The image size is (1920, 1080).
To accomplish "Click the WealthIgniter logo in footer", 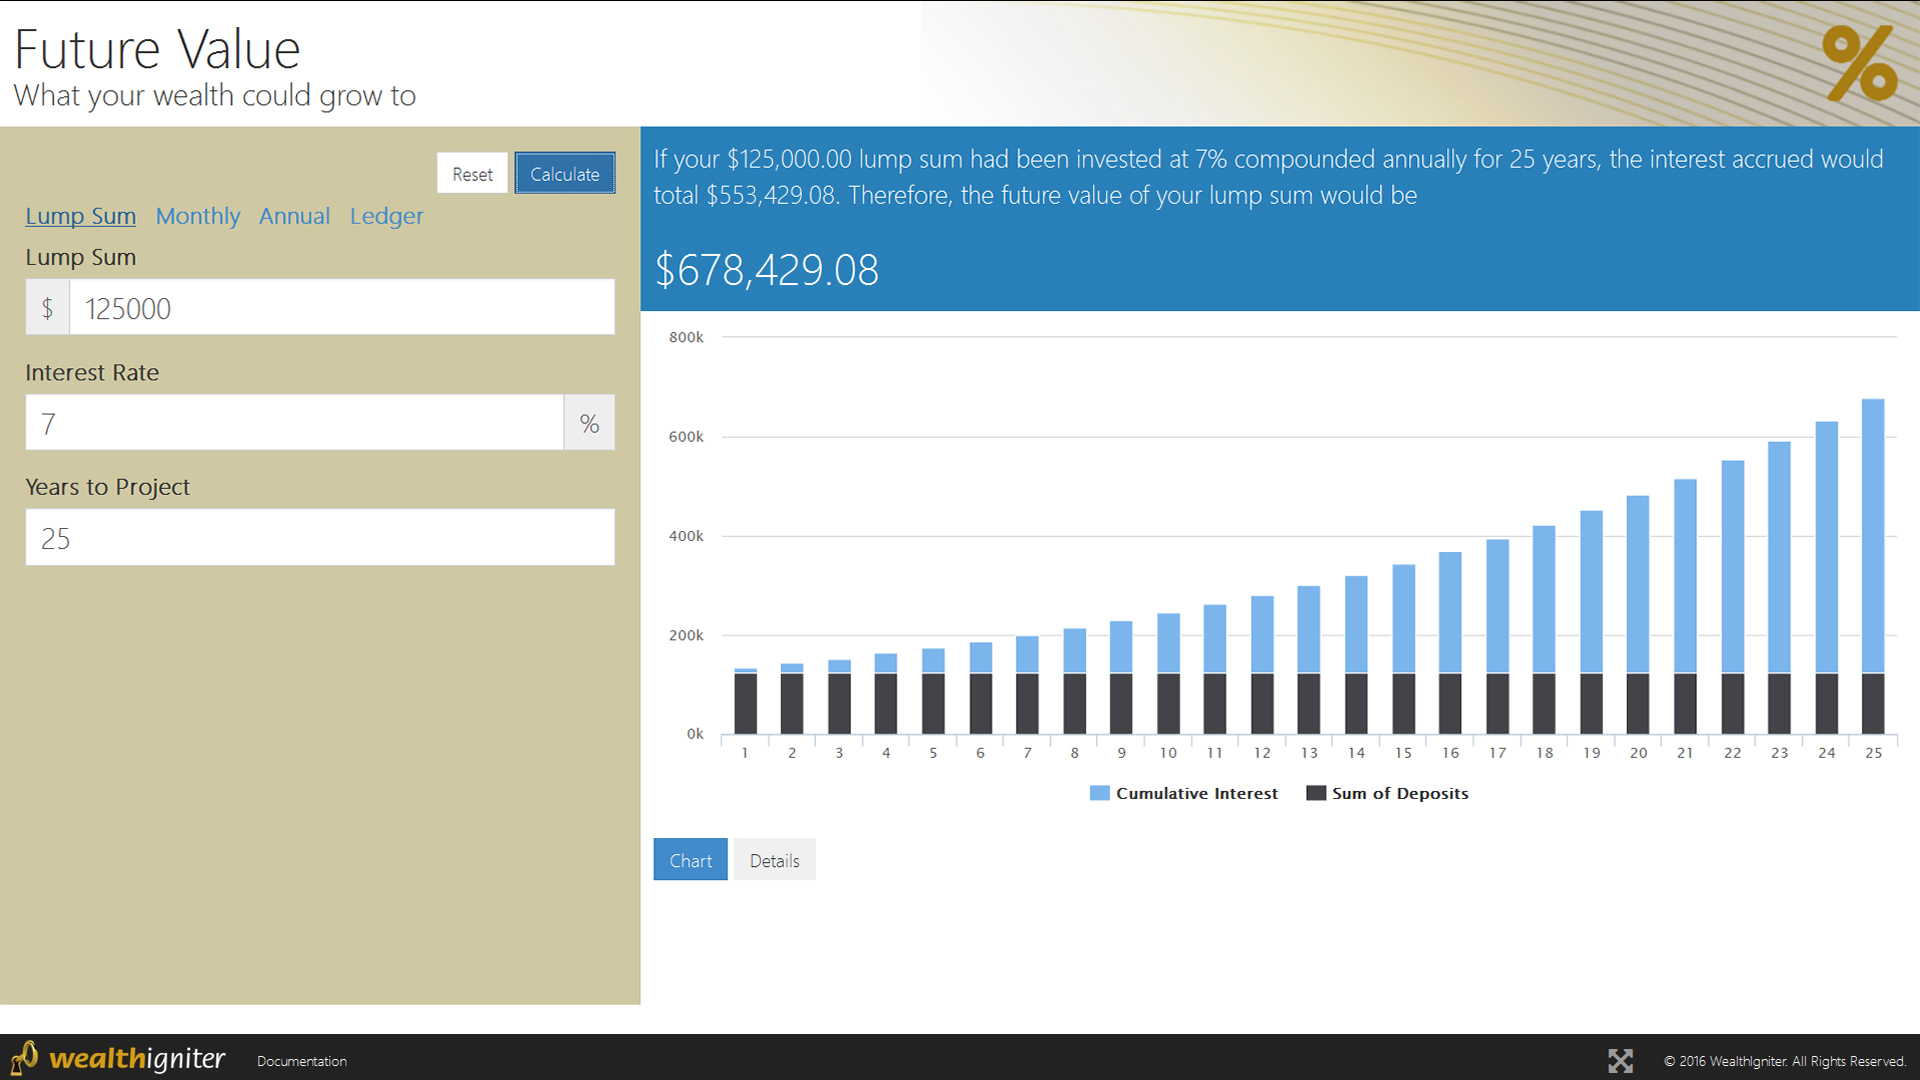I will pyautogui.click(x=120, y=1058).
